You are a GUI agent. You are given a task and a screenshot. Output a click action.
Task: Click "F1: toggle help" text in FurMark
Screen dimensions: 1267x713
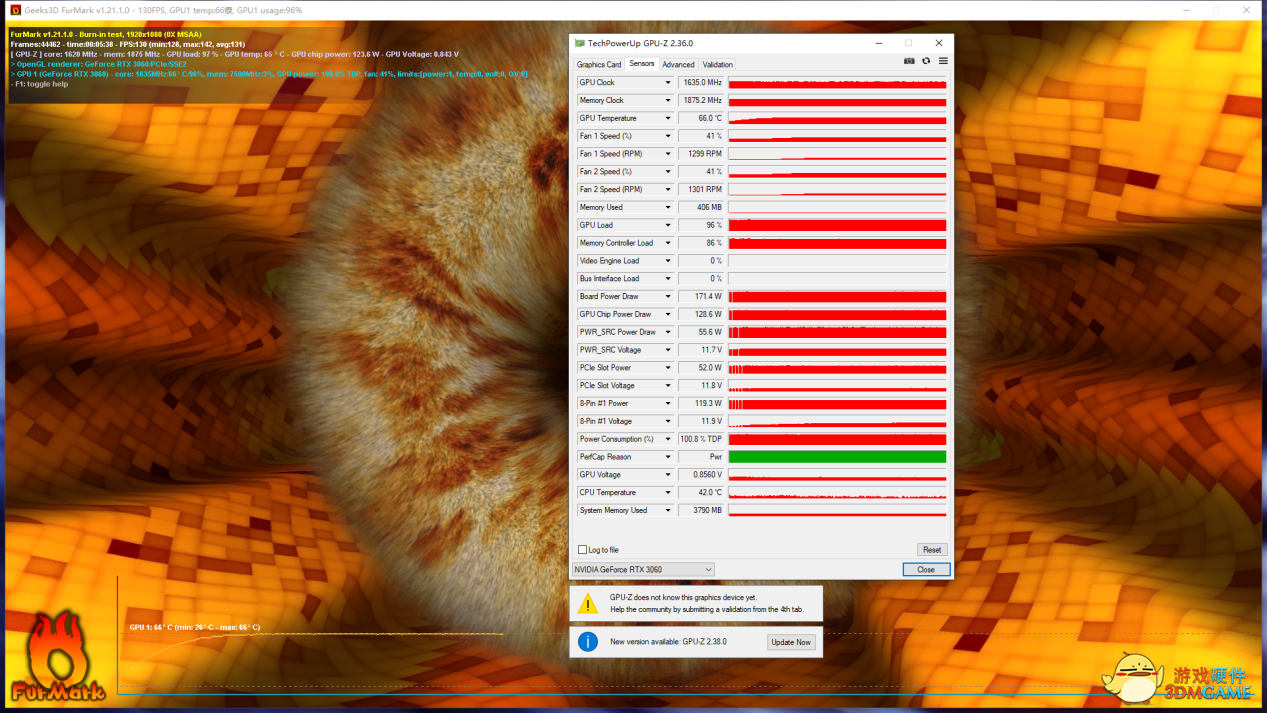[x=40, y=84]
